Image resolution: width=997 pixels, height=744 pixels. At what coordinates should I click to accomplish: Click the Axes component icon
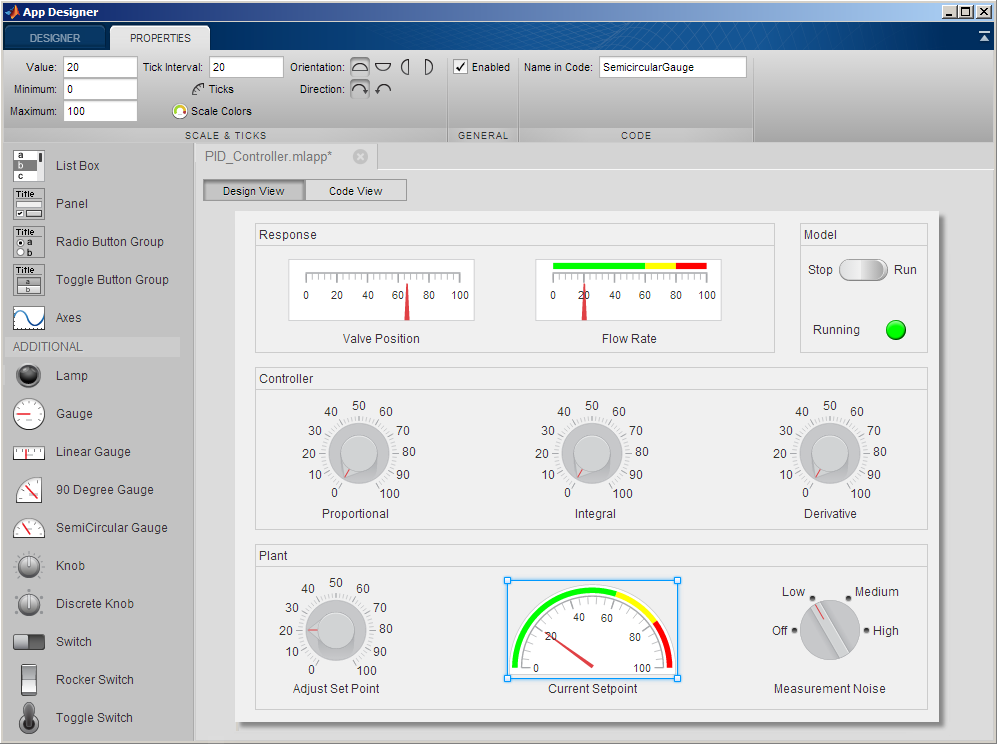[29, 318]
